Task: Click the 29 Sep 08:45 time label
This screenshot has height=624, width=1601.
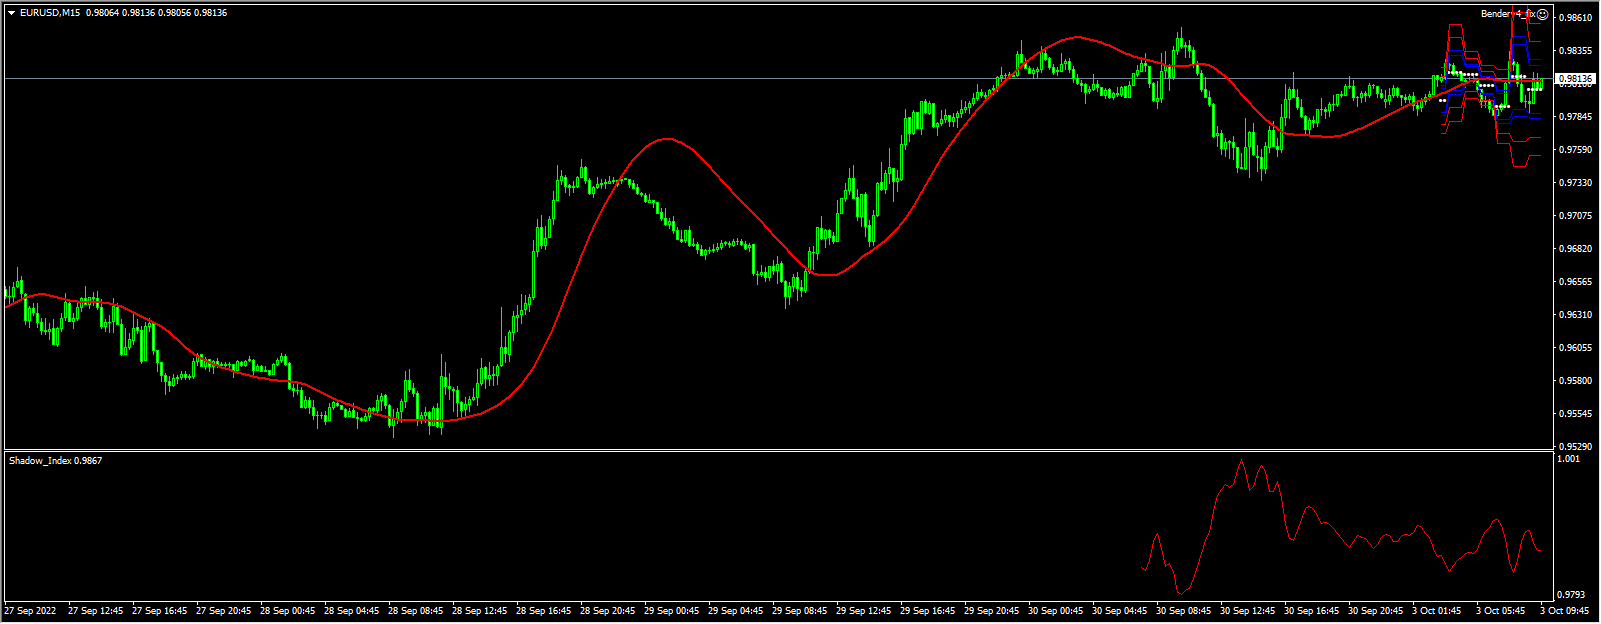Action: (800, 610)
